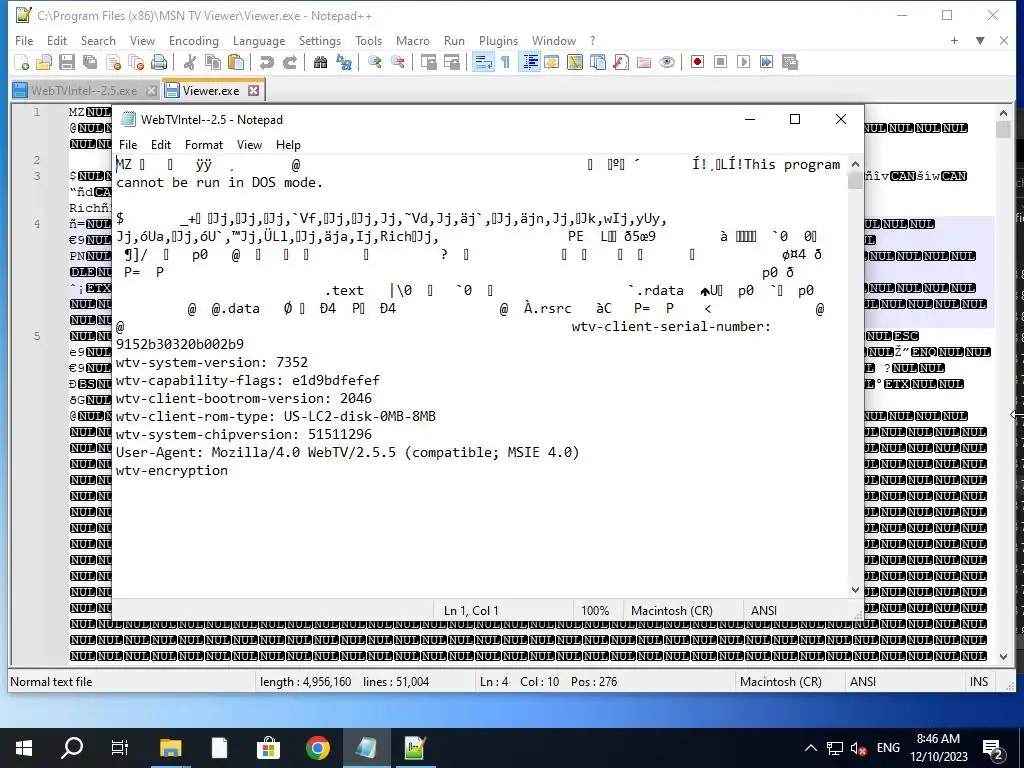Click the Stop recording macro icon
The image size is (1024, 768).
pos(720,62)
